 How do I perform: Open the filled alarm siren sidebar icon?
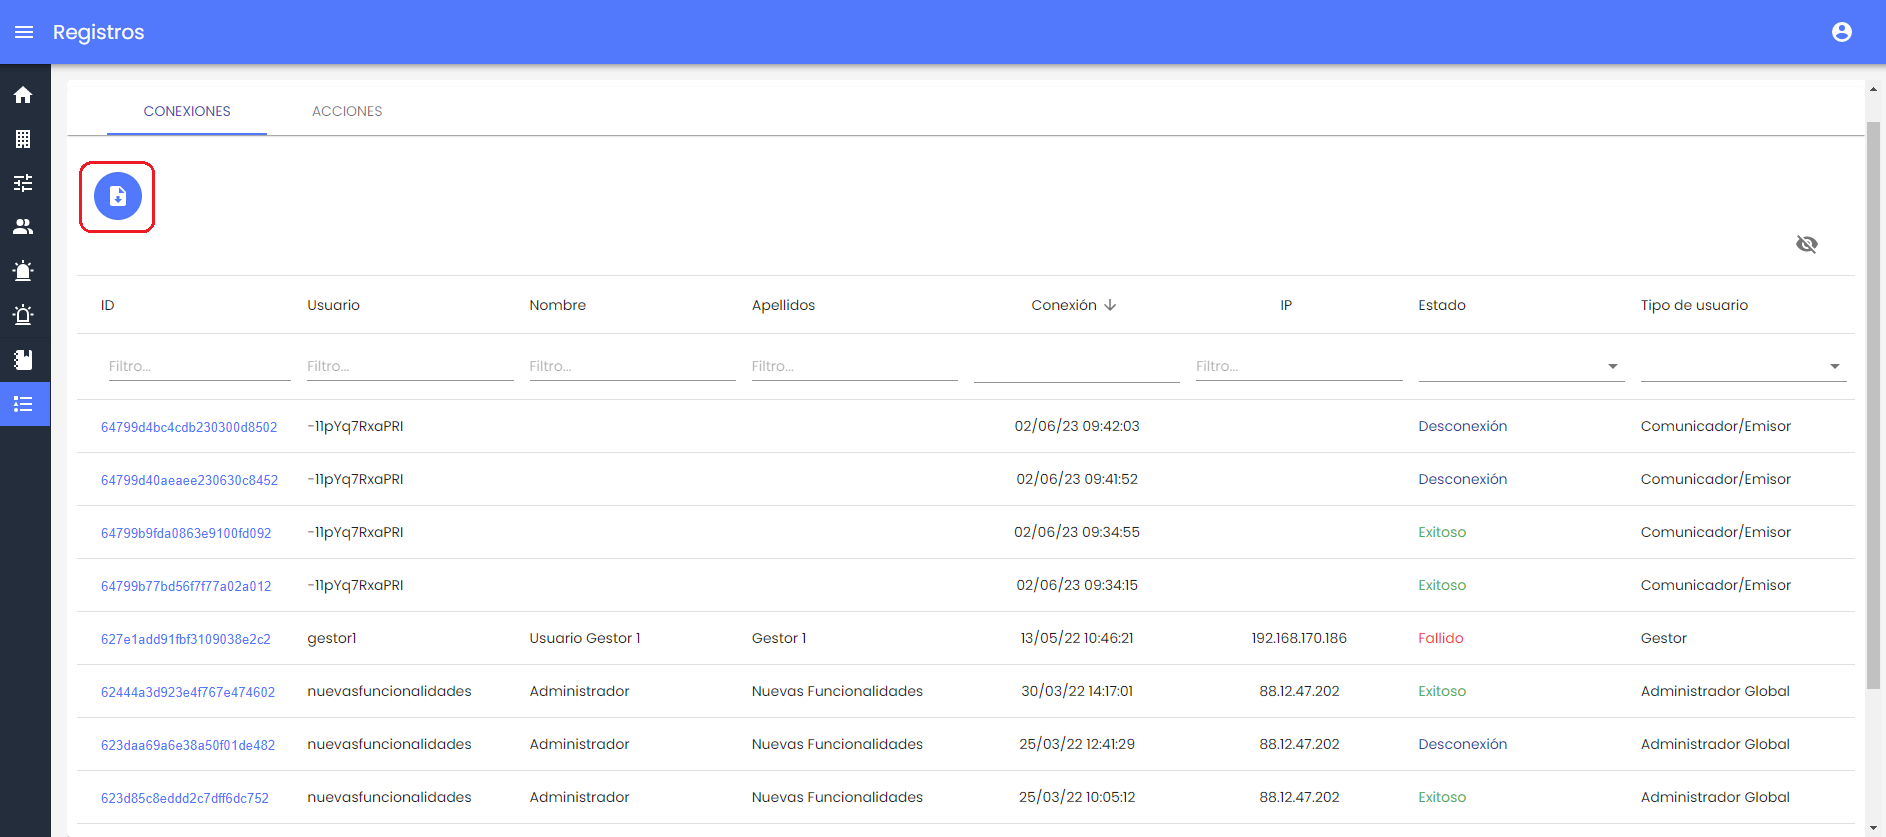click(x=23, y=271)
